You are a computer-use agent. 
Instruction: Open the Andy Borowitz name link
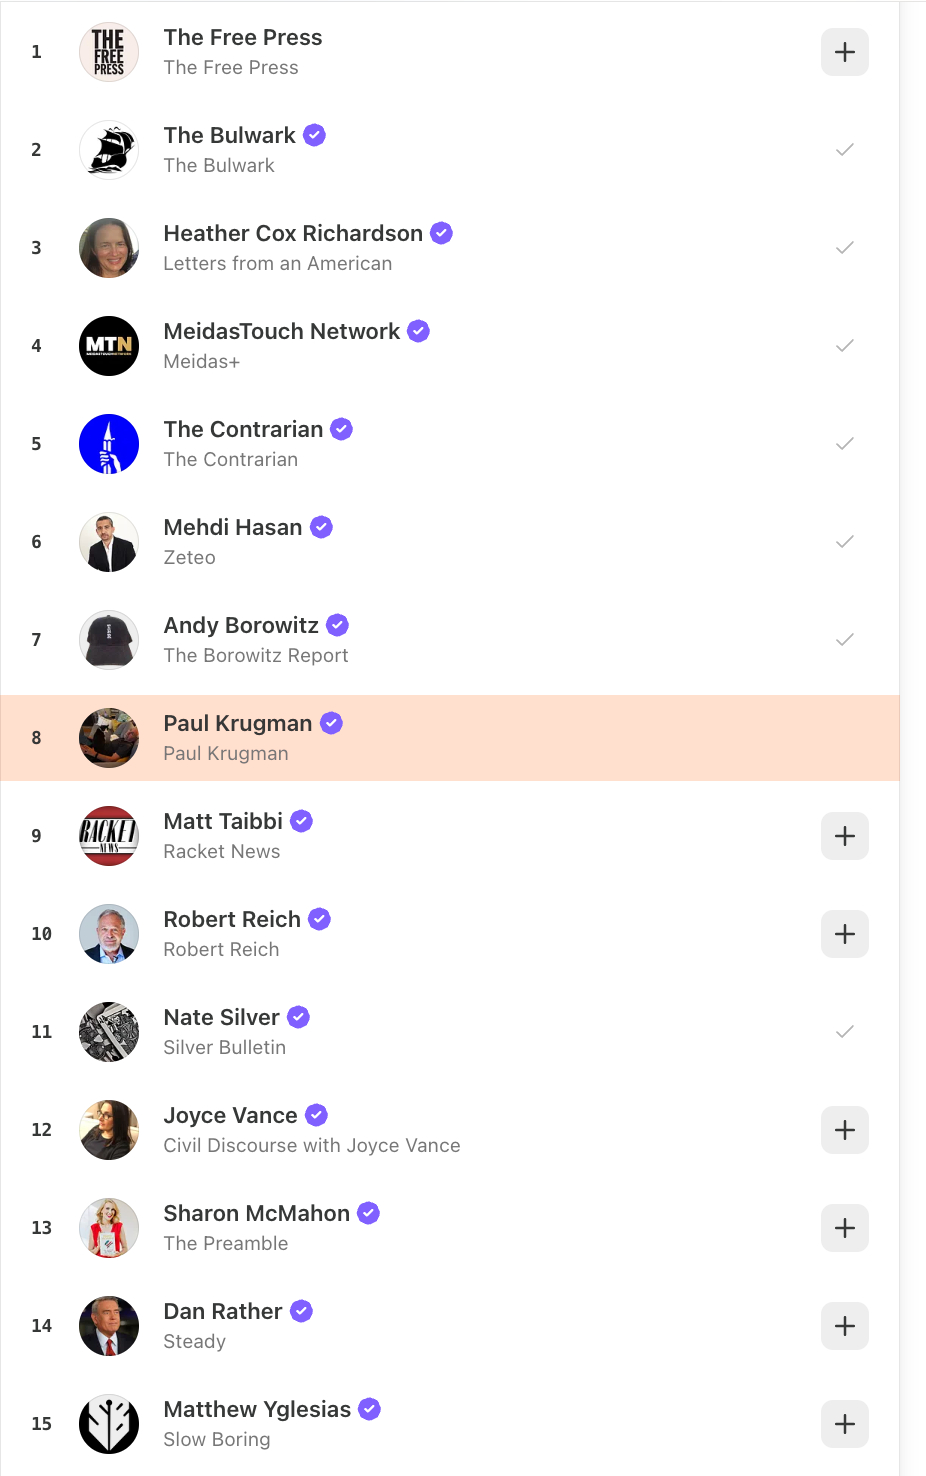(241, 625)
